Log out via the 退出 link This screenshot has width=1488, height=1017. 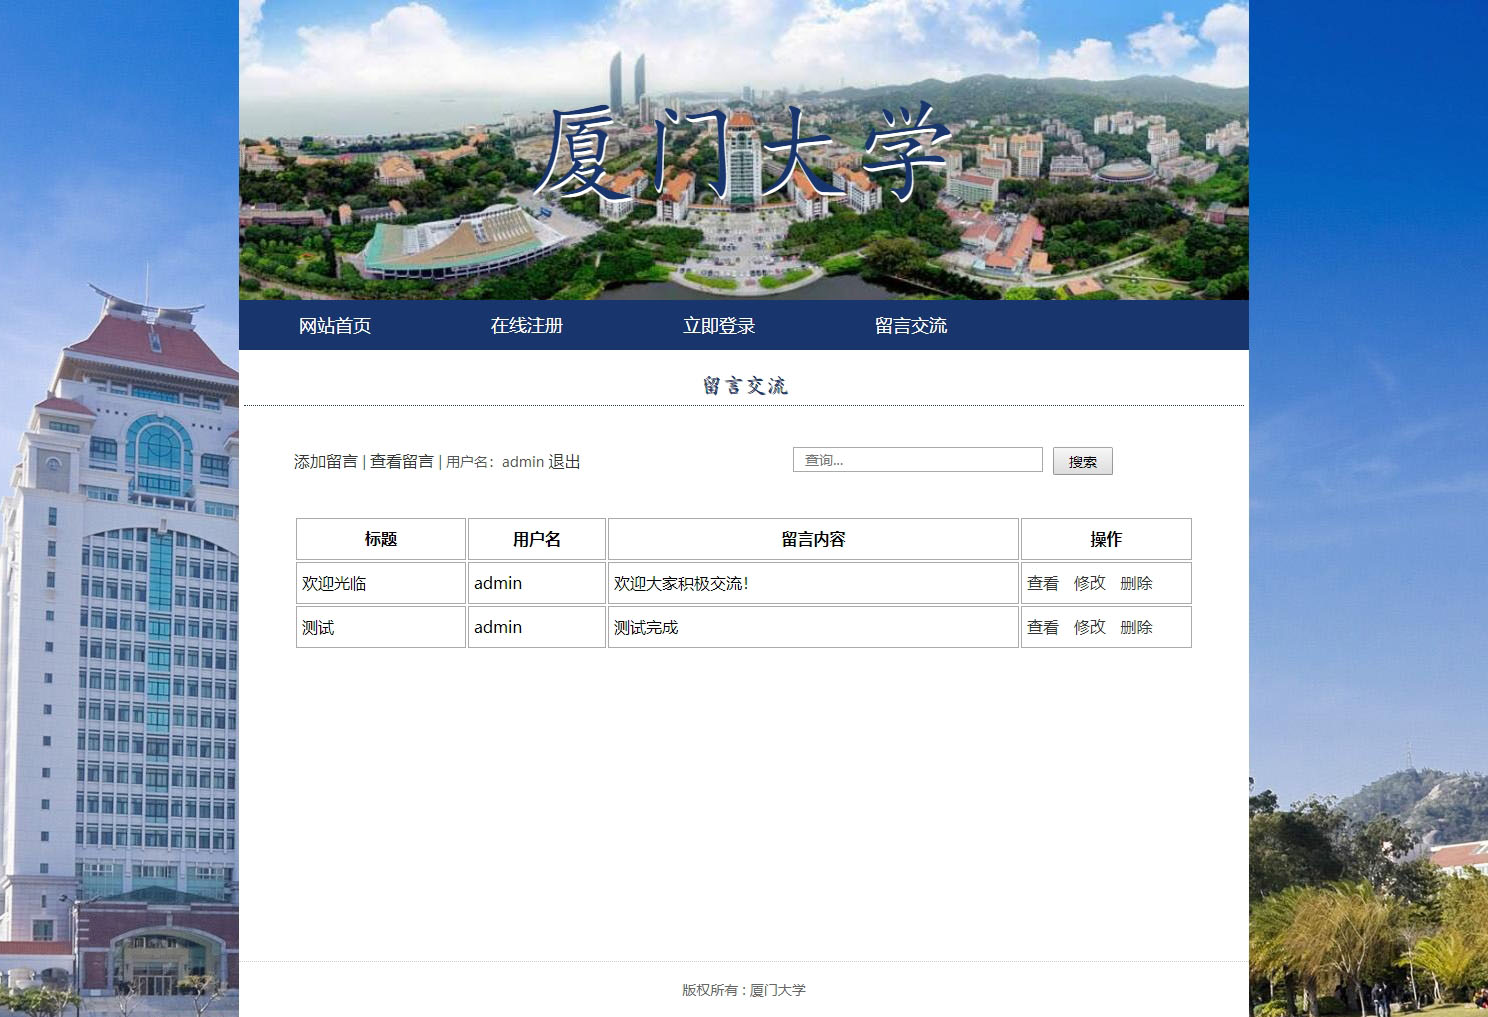[x=564, y=461]
